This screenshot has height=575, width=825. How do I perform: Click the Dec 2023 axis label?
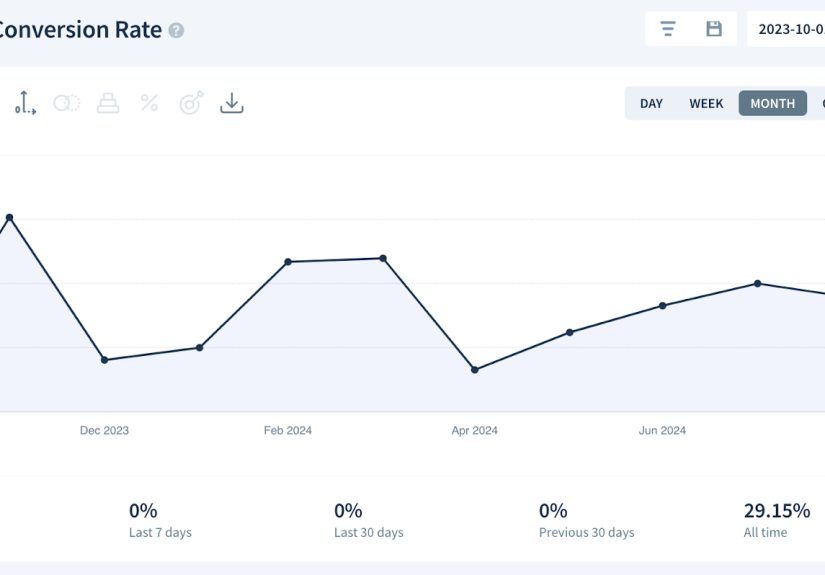104,430
